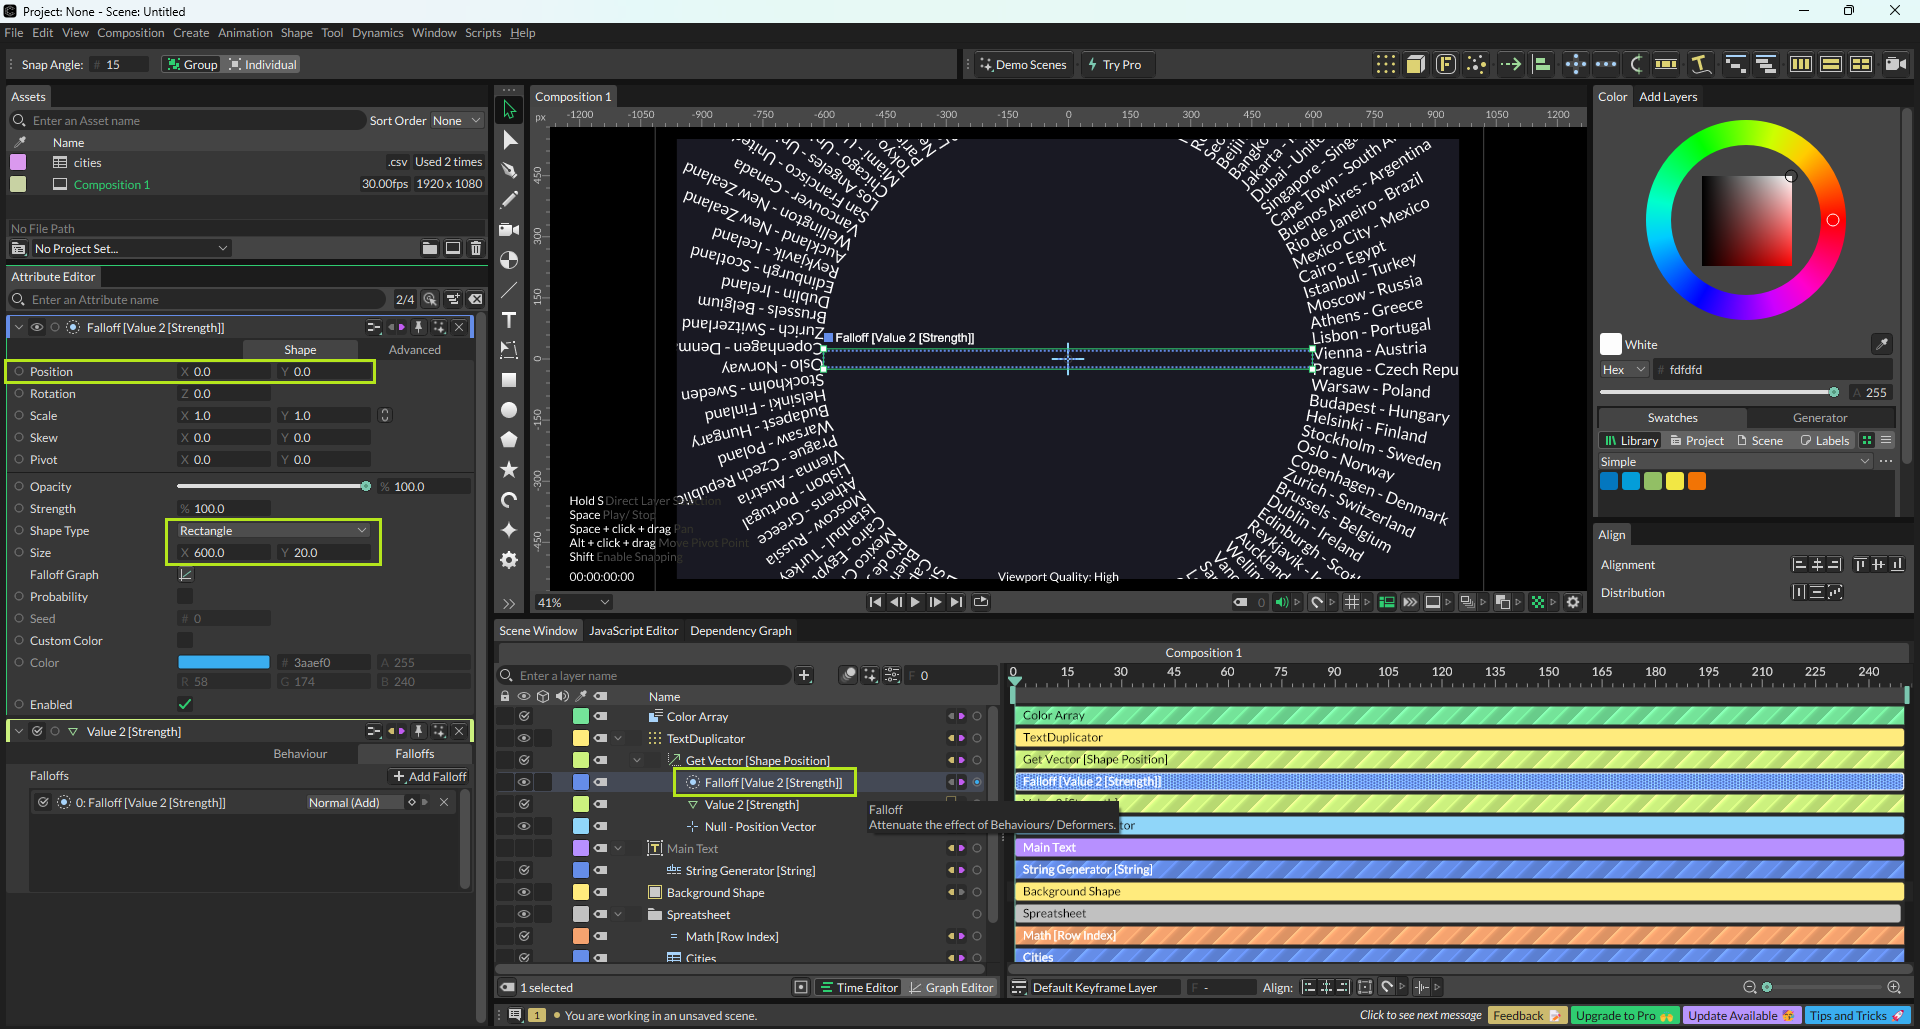Image resolution: width=1920 pixels, height=1029 pixels.
Task: Choose the Ellipse shape tool
Action: (509, 410)
